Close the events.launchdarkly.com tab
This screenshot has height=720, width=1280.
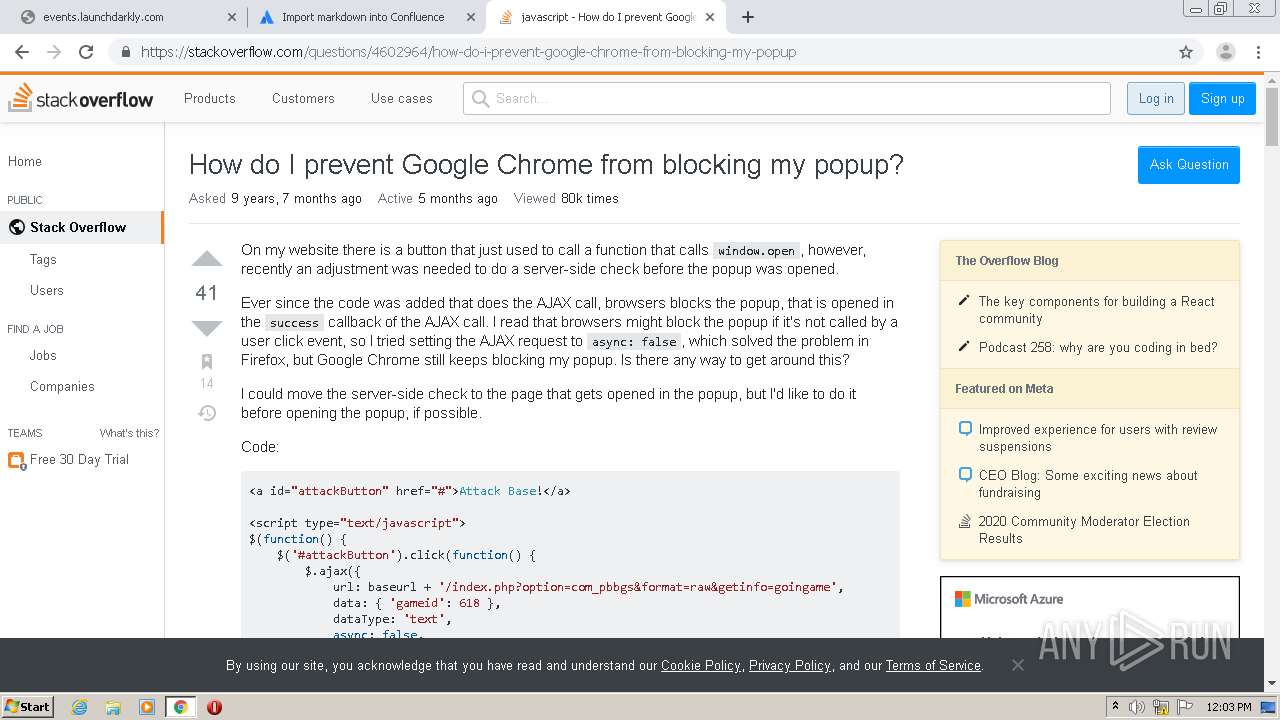(231, 17)
